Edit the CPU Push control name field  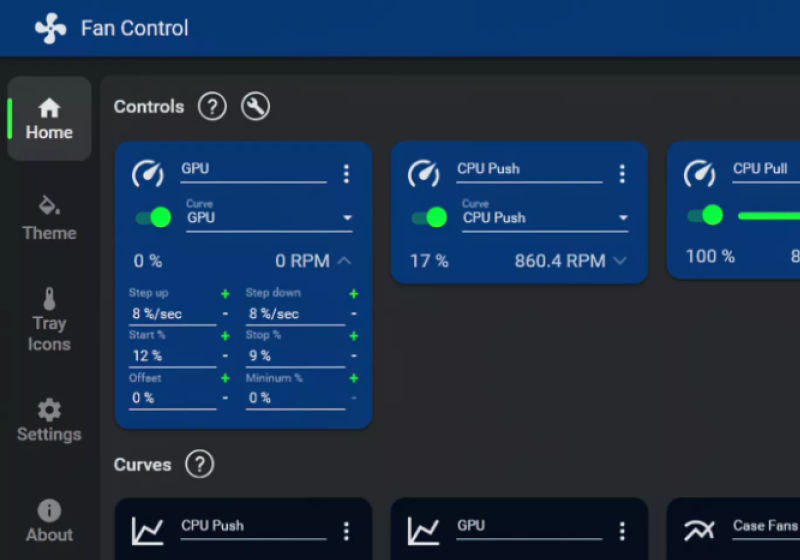point(530,171)
